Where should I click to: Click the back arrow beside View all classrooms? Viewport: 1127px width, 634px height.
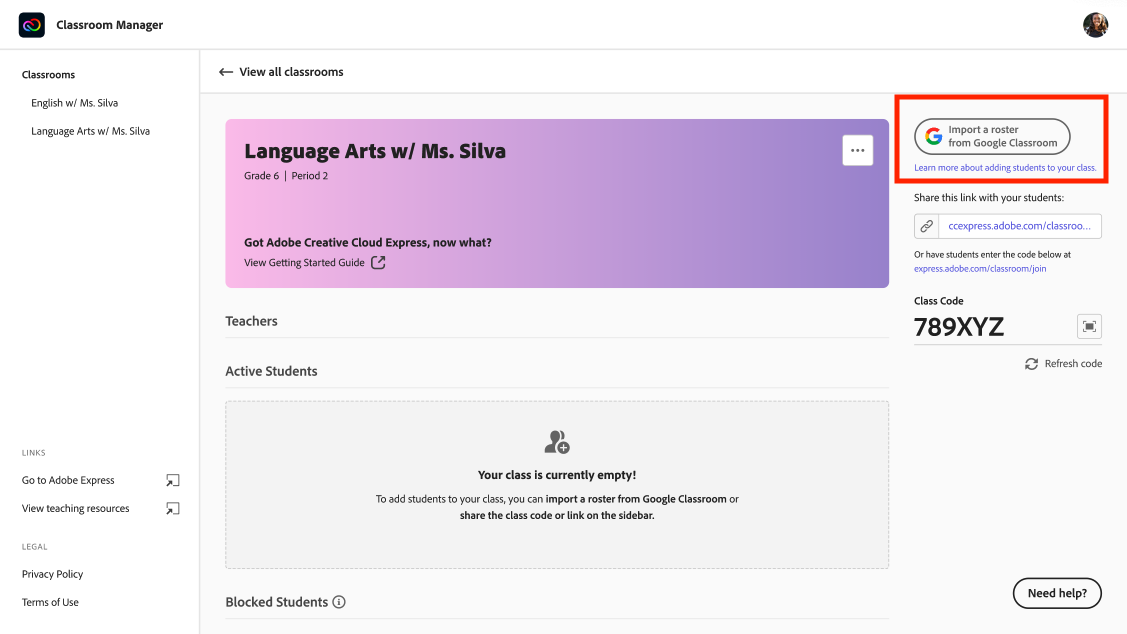[226, 71]
